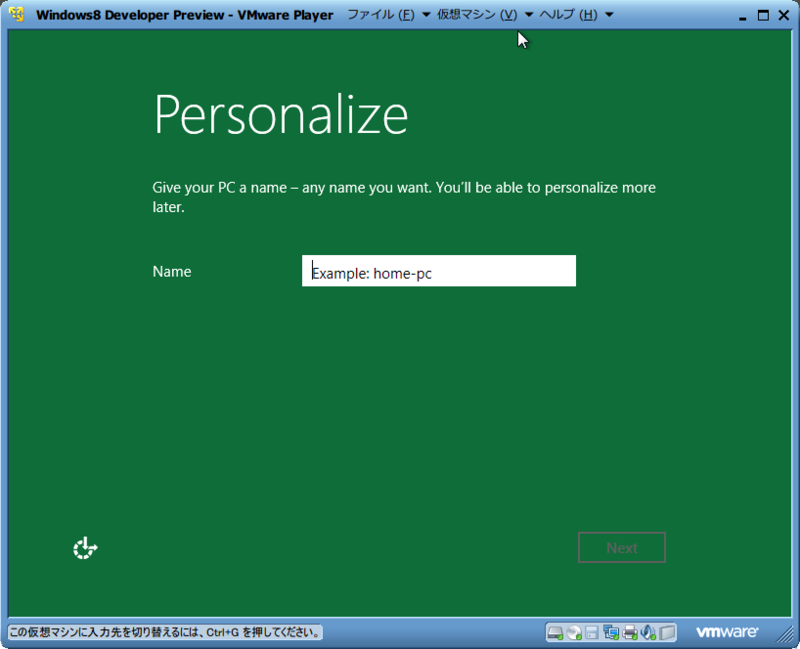
Task: Click the floppy drive device icon
Action: 592,633
